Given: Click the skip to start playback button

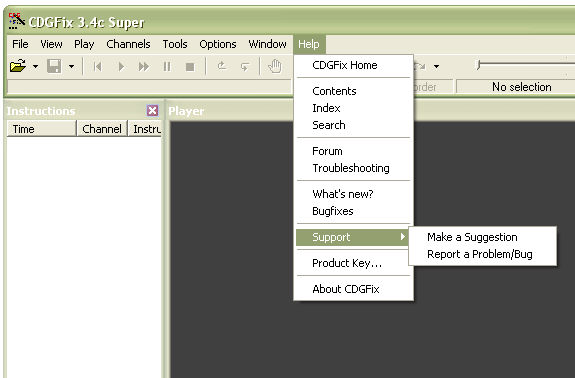Looking at the screenshot, I should (x=97, y=67).
